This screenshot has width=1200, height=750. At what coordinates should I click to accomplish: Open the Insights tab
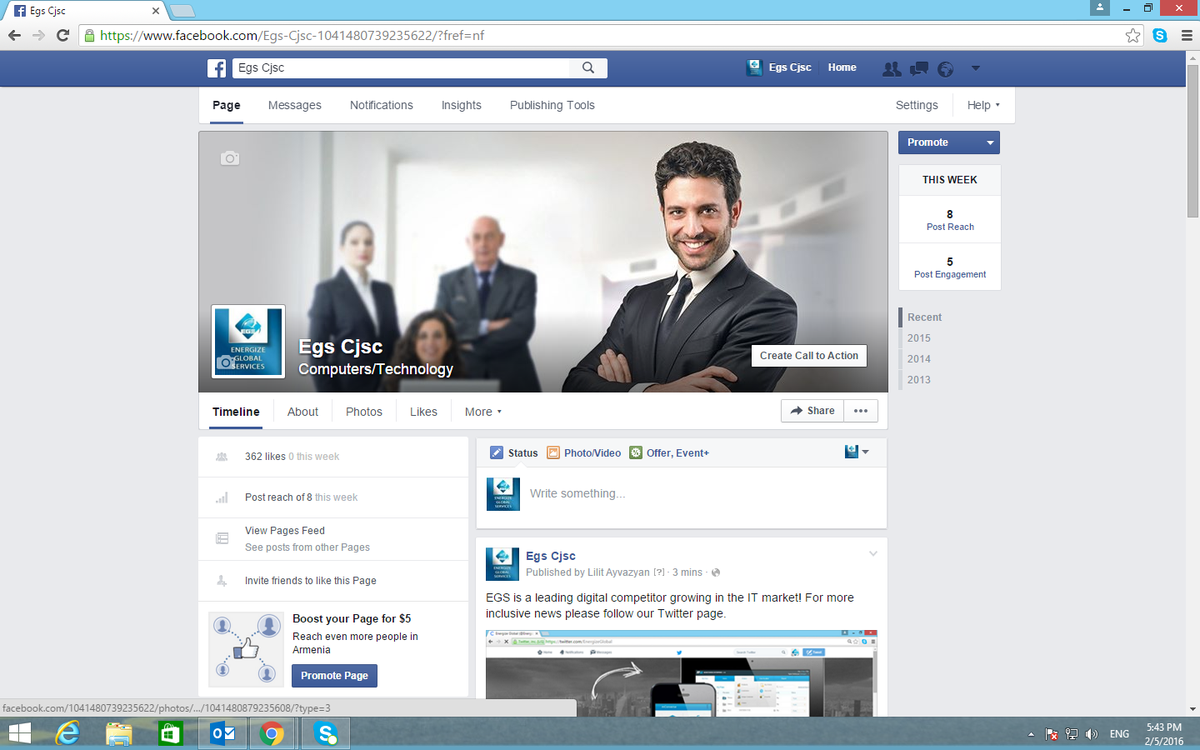coord(461,105)
